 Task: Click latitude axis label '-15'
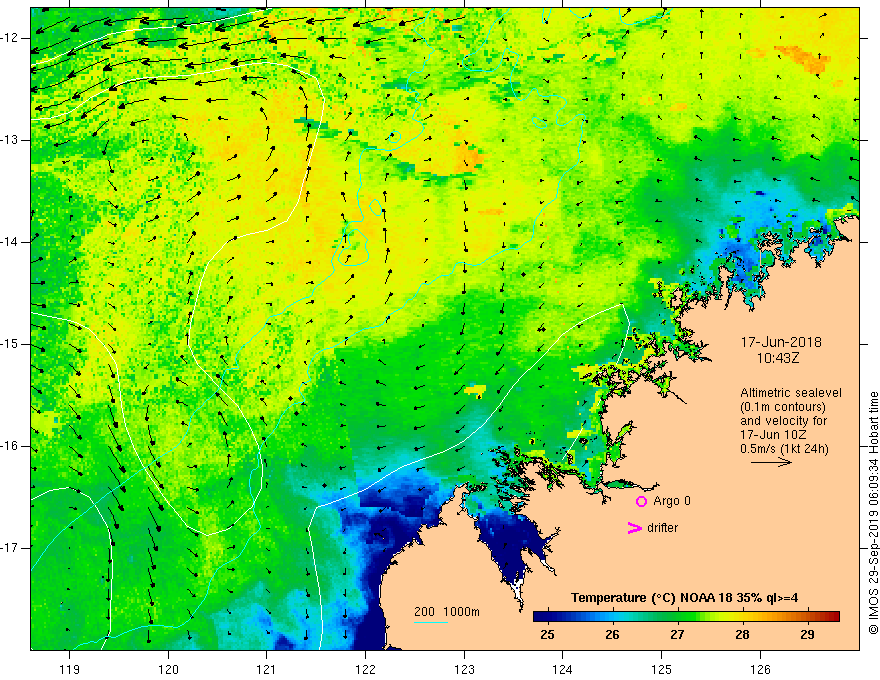pyautogui.click(x=10, y=344)
